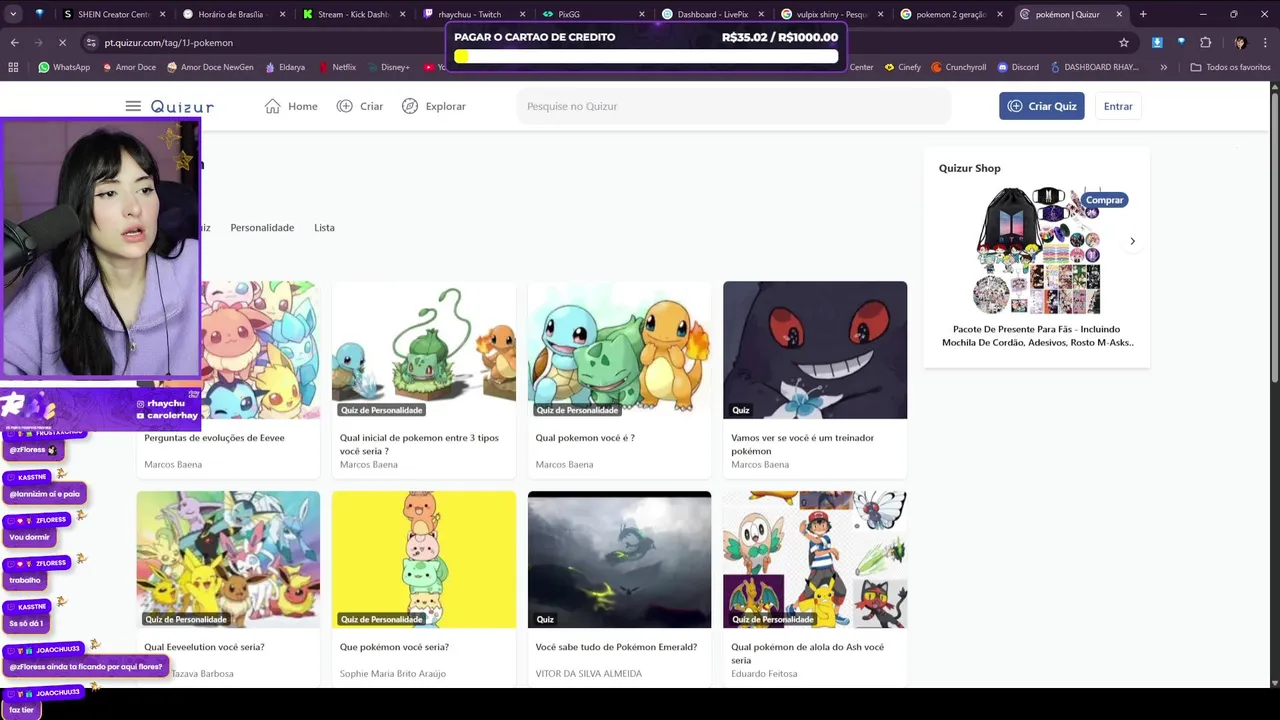This screenshot has height=720, width=1280.
Task: Go to the Home page link
Action: (x=291, y=106)
